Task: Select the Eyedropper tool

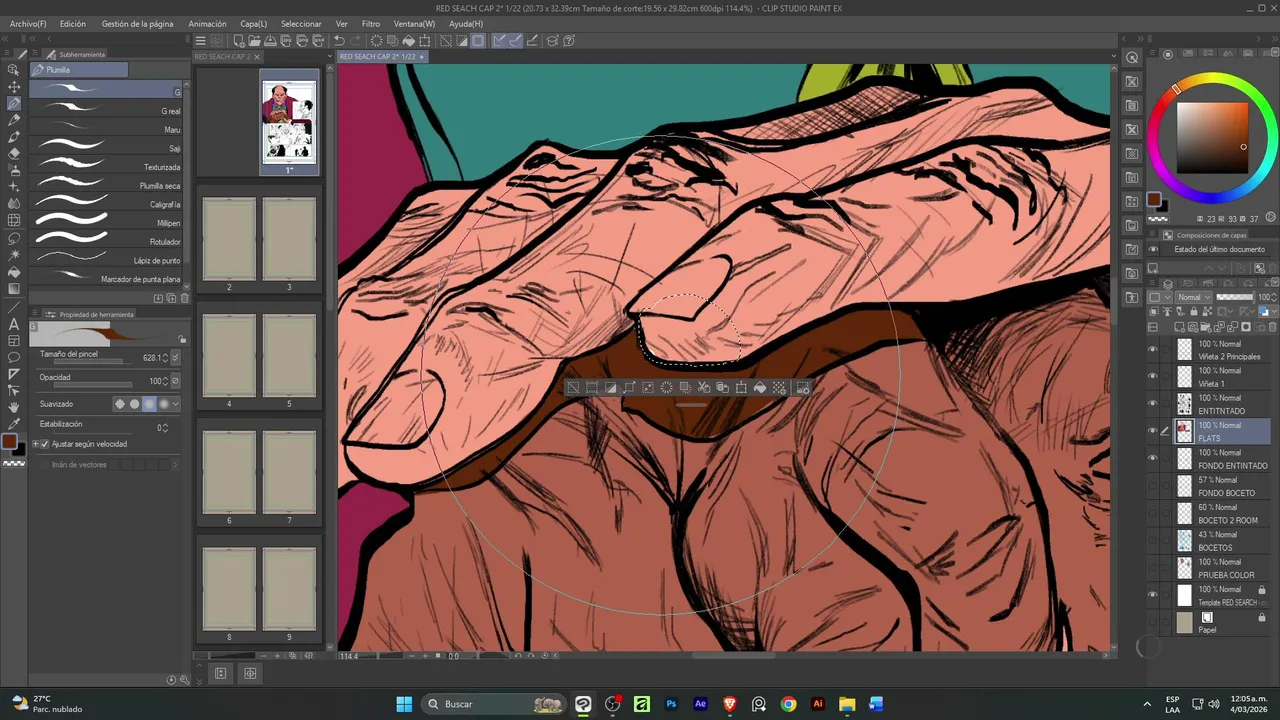Action: [x=14, y=423]
